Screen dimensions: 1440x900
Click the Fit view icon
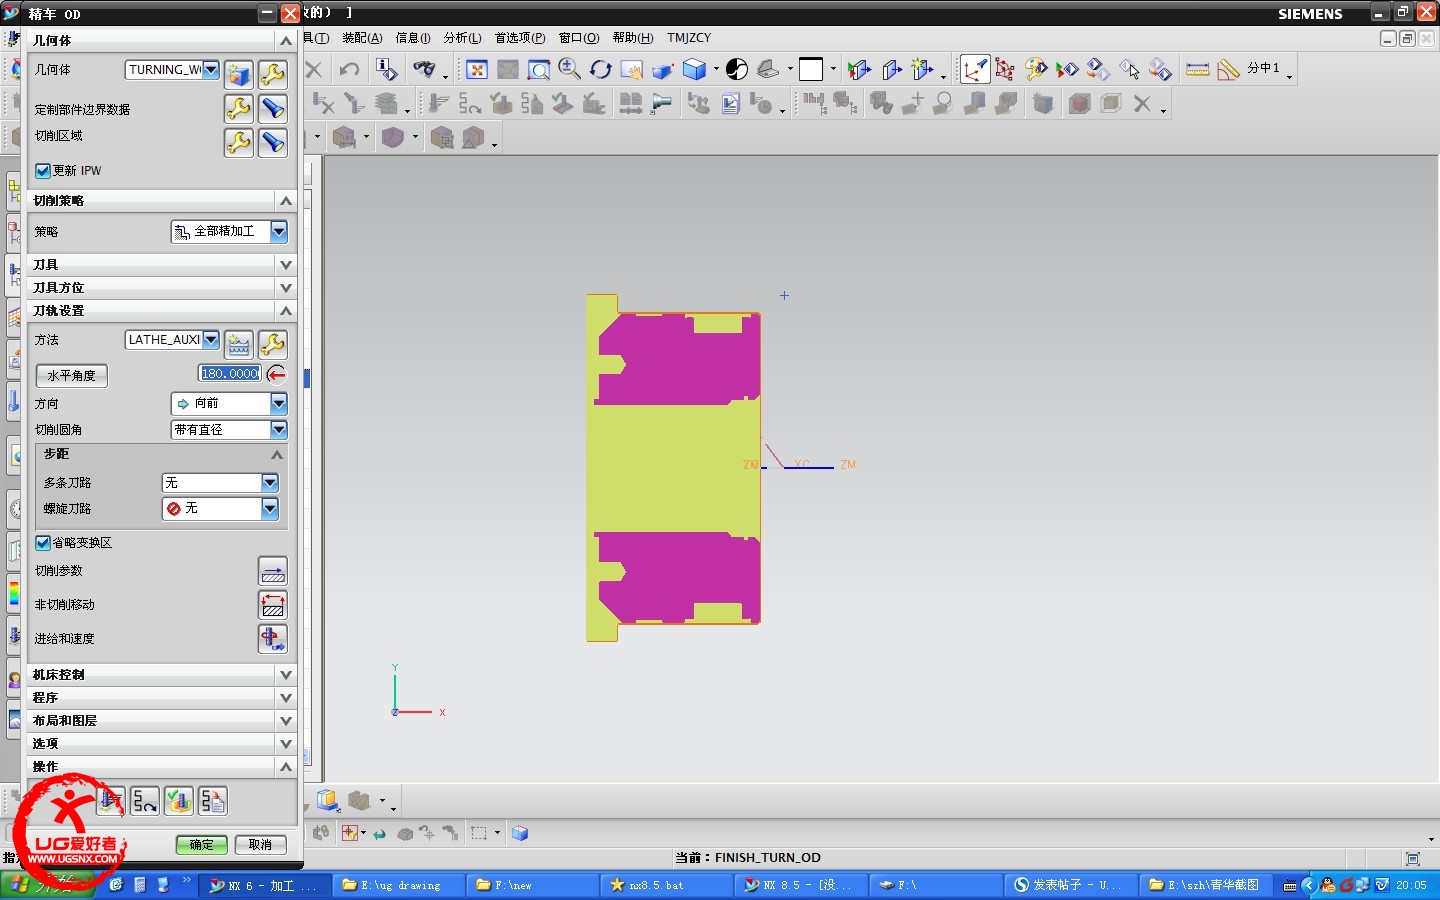point(477,70)
